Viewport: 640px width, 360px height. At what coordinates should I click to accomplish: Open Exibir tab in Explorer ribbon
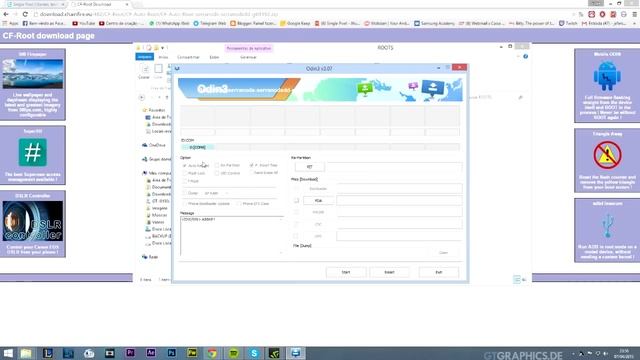pos(214,57)
